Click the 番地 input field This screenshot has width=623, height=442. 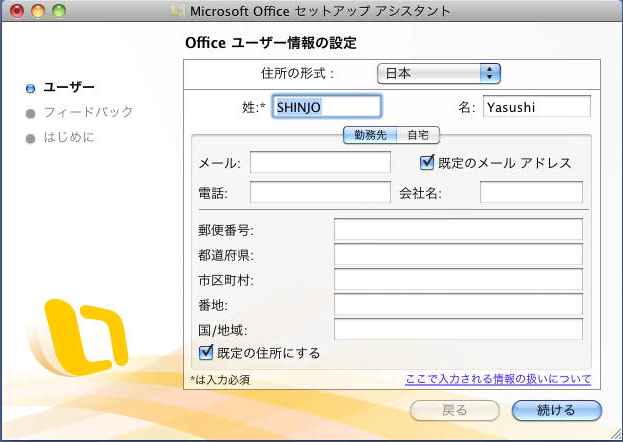(458, 304)
